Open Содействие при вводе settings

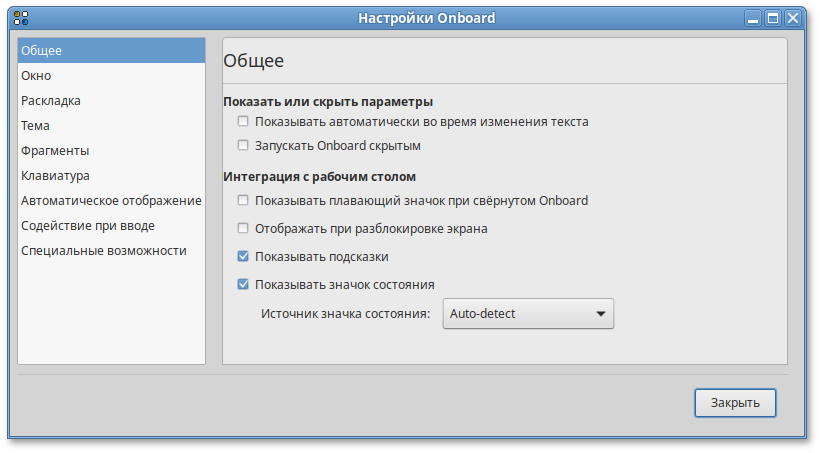[111, 226]
